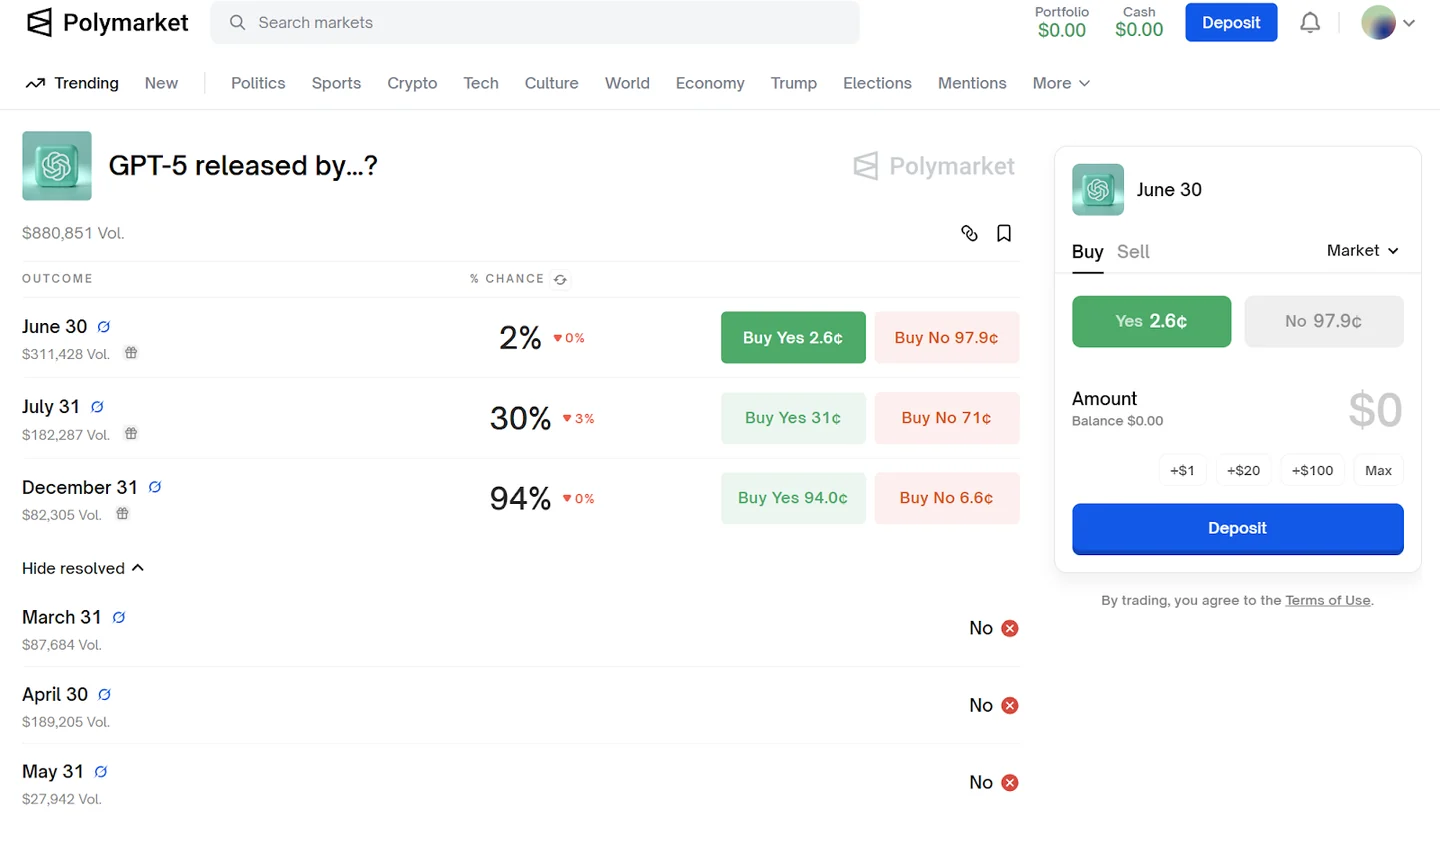Switch to the Buy tab
Viewport: 1440px width, 853px height.
(1087, 252)
